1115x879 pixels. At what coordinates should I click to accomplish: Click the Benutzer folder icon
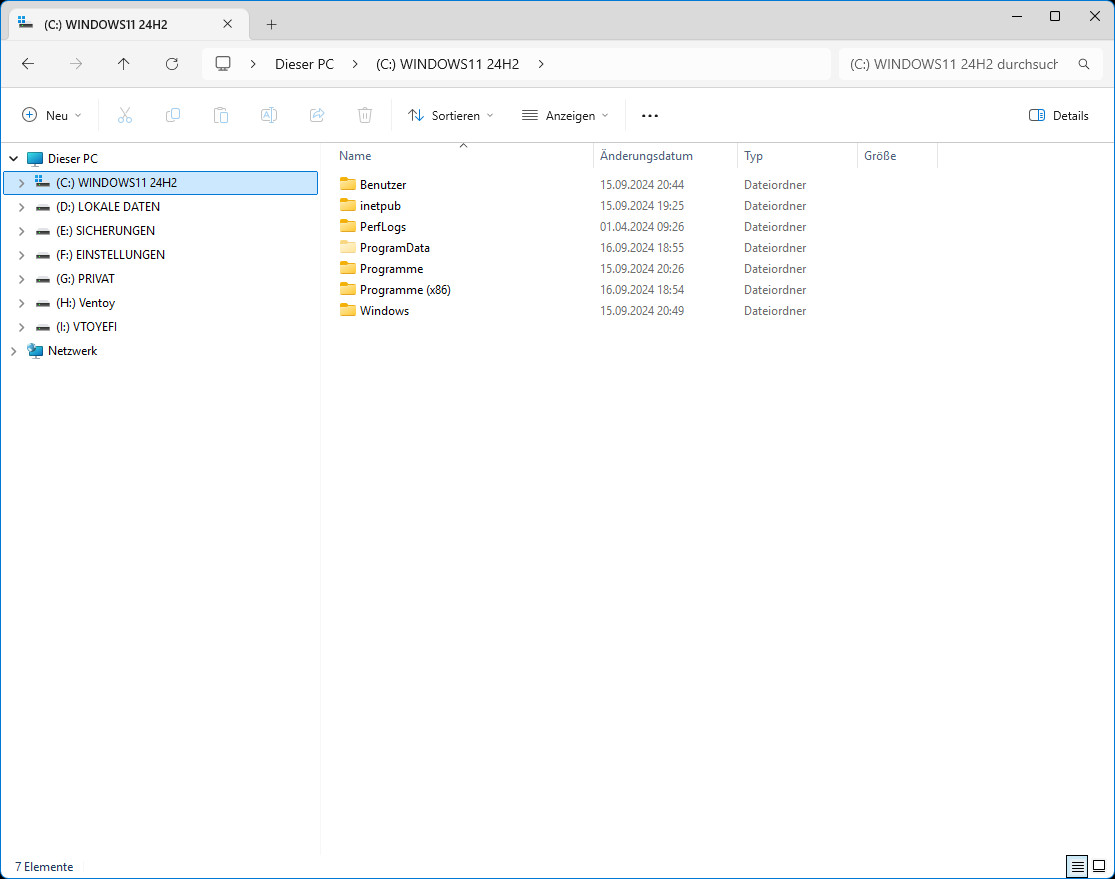(348, 184)
